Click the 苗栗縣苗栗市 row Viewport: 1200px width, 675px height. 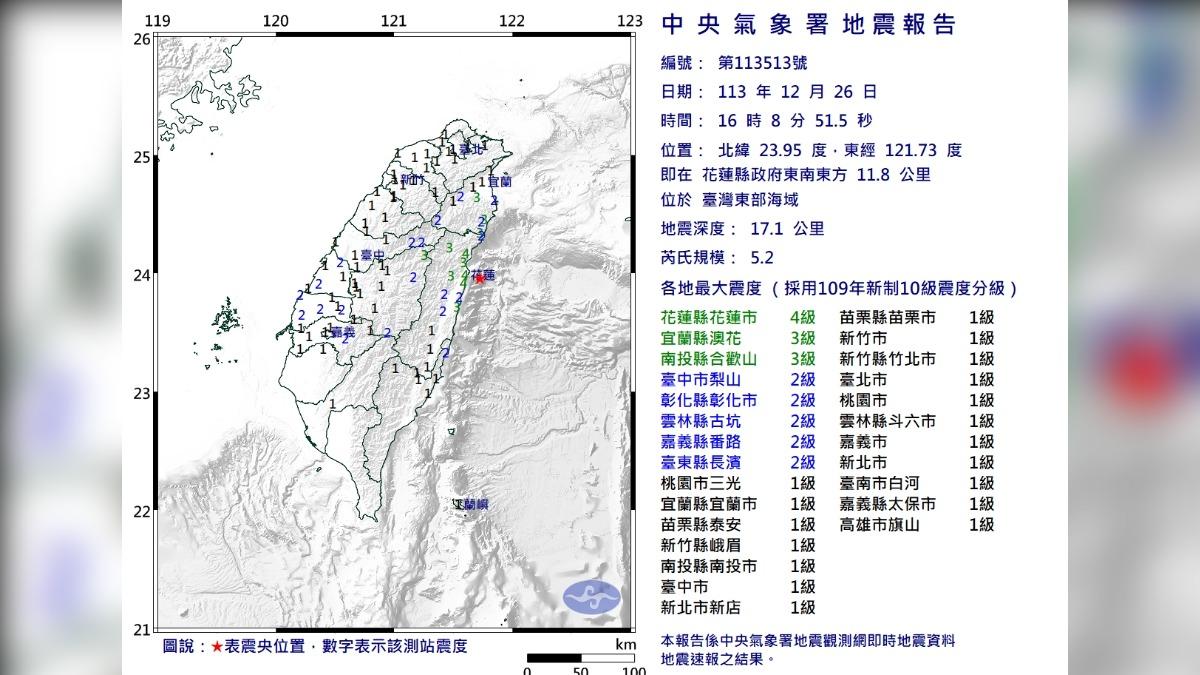point(917,317)
